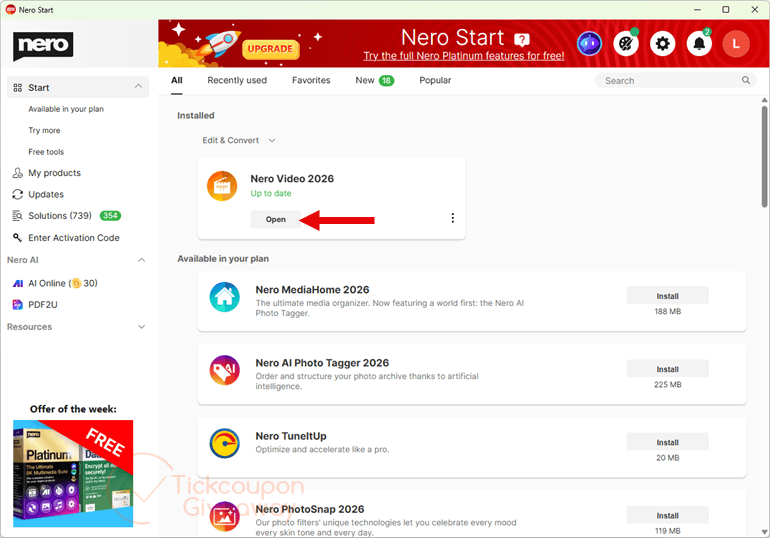Click the vertical scrollbar thumb
770x538 pixels.
coord(765,156)
